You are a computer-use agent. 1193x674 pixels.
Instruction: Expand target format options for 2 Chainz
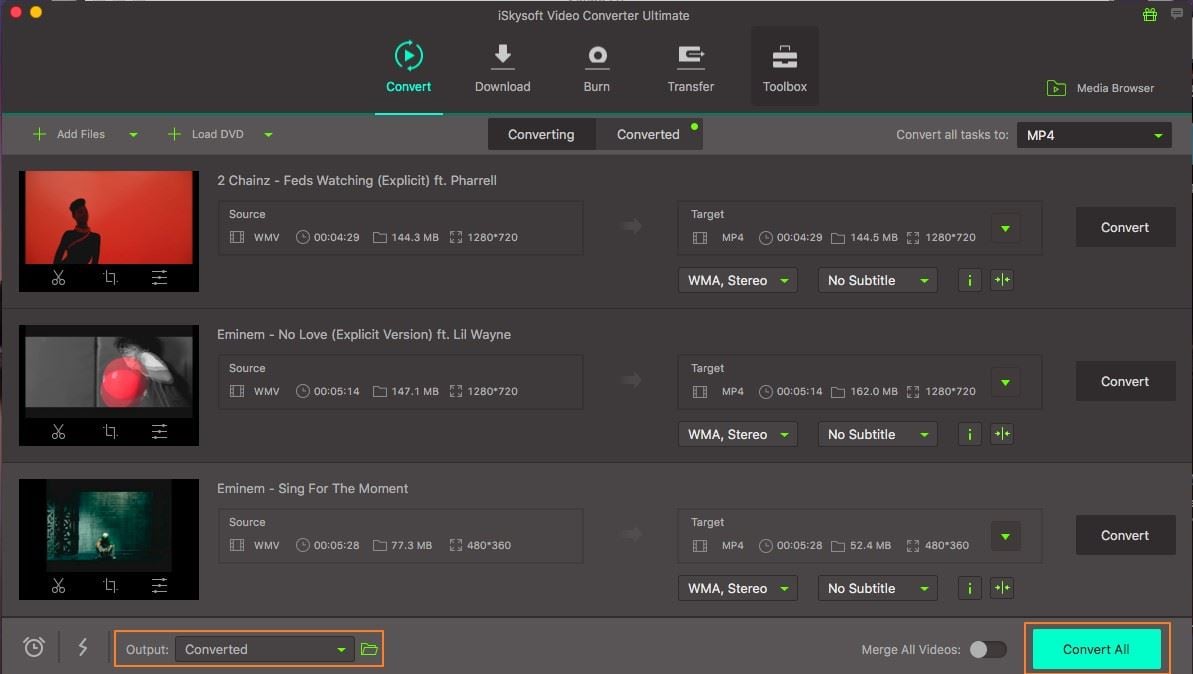[x=1006, y=228]
